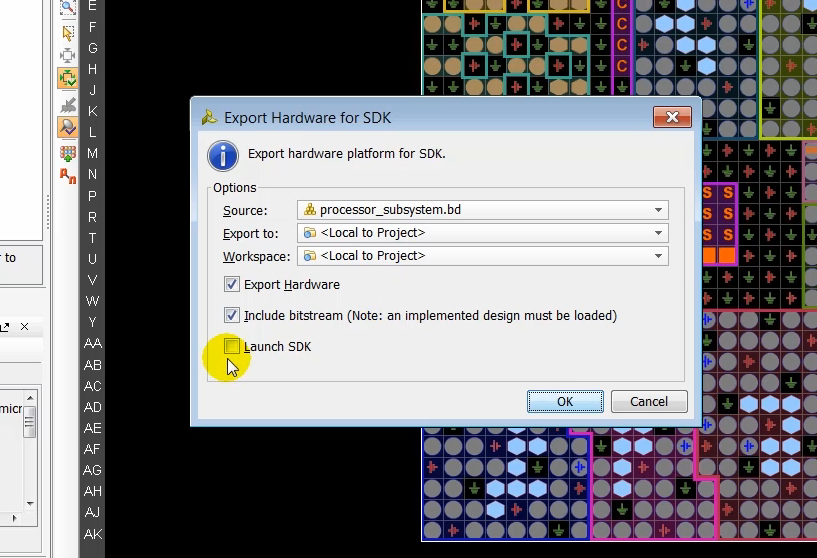Click scrollbar up arrow in left list
This screenshot has height=558, width=817.
(30, 398)
